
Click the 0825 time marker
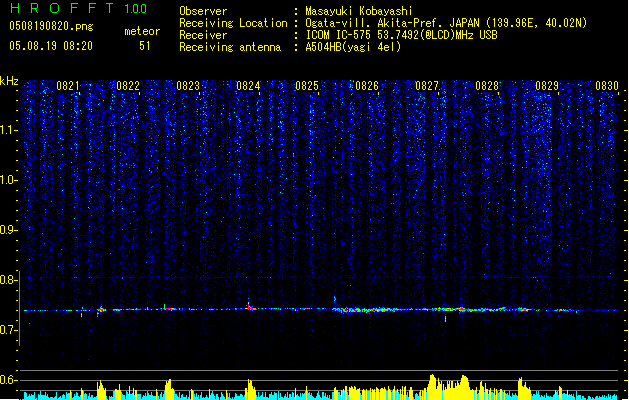[307, 86]
